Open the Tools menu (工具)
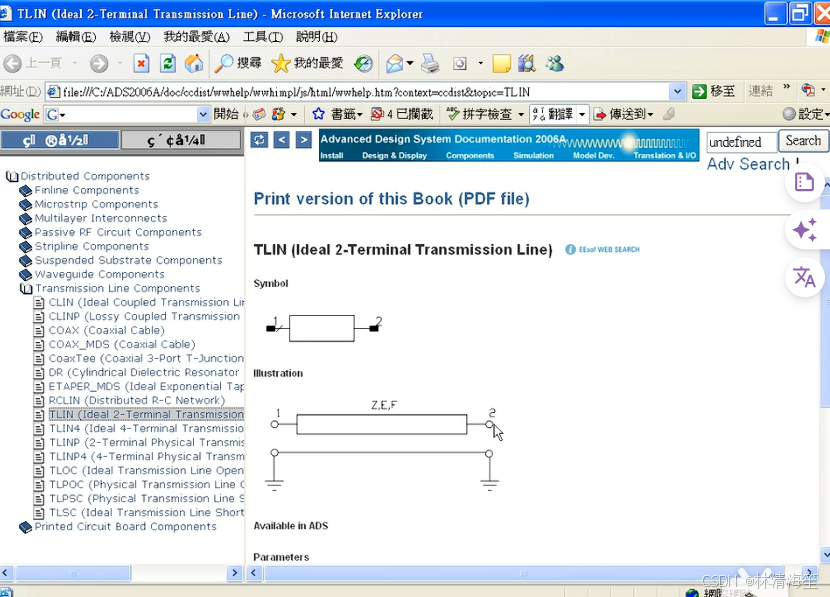Screen dimensions: 830x597 (263, 37)
